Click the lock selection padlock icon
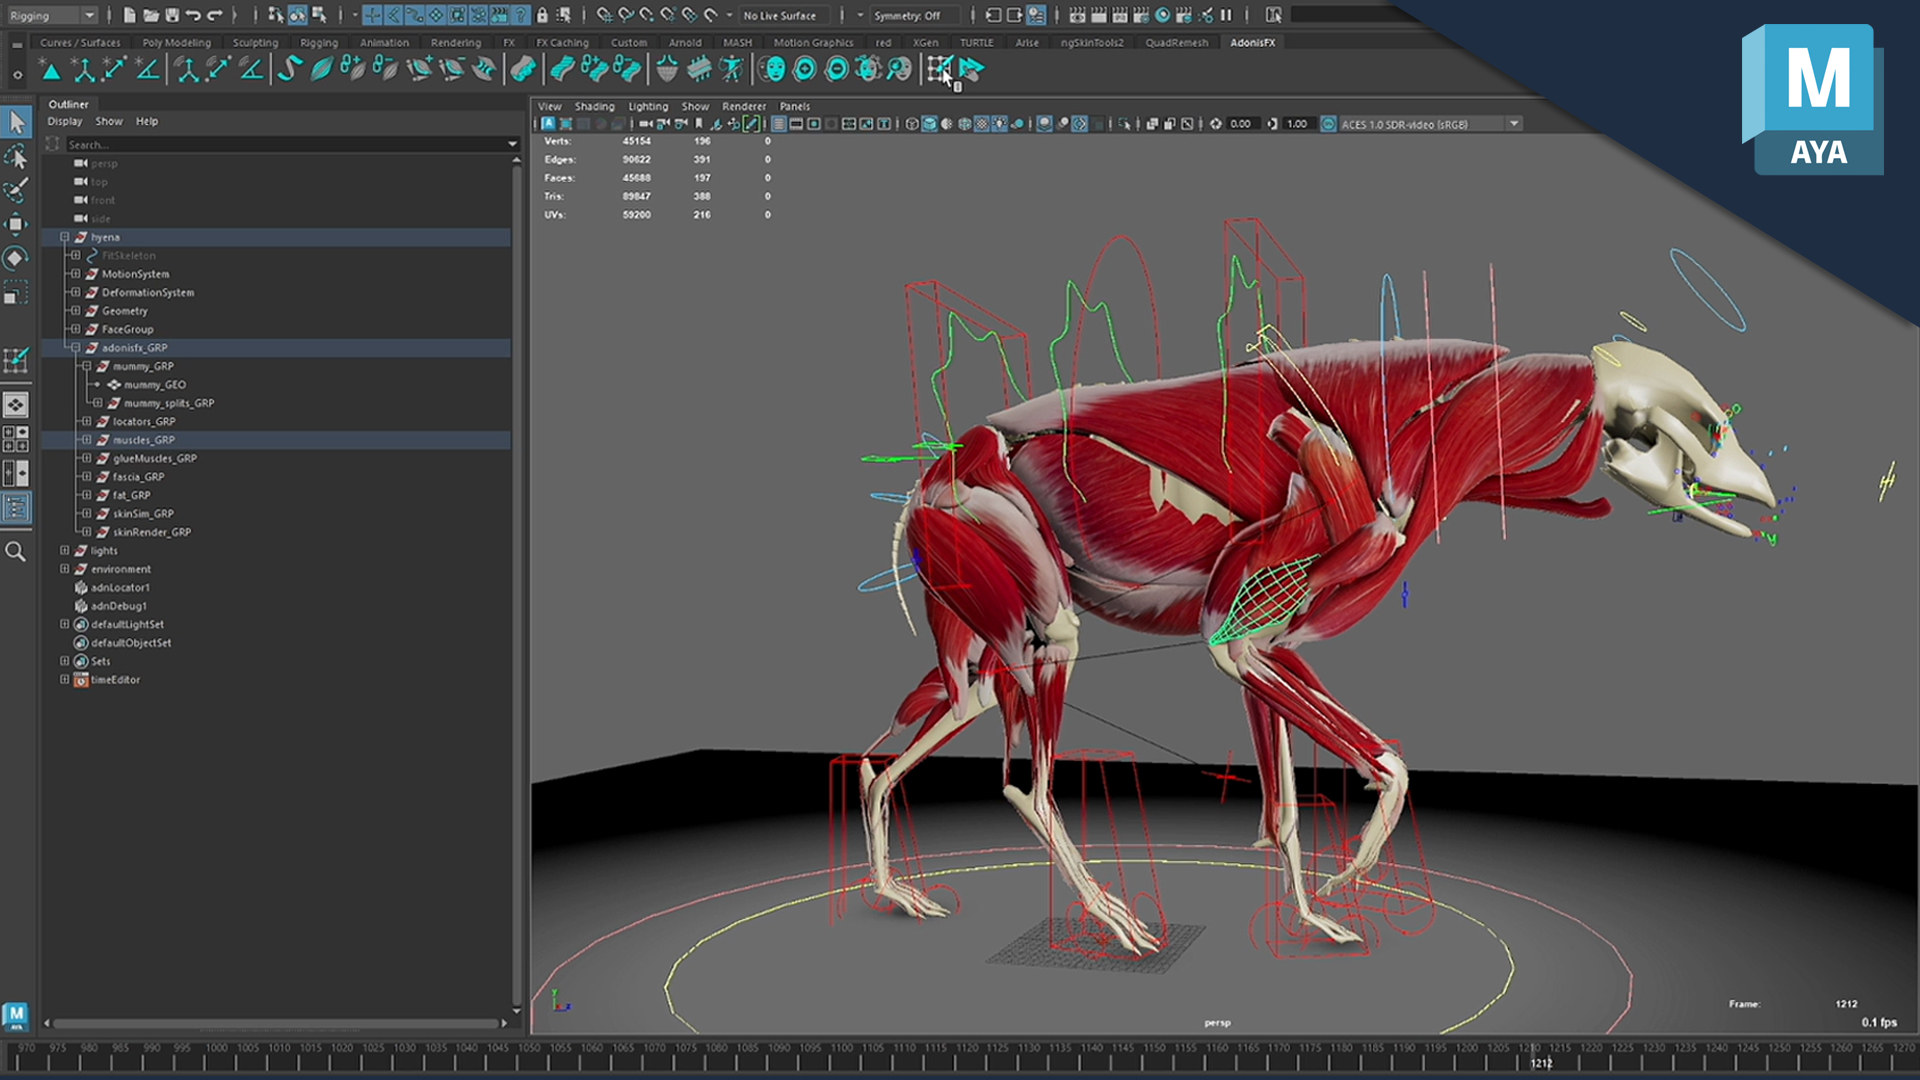The image size is (1920, 1080). point(542,15)
